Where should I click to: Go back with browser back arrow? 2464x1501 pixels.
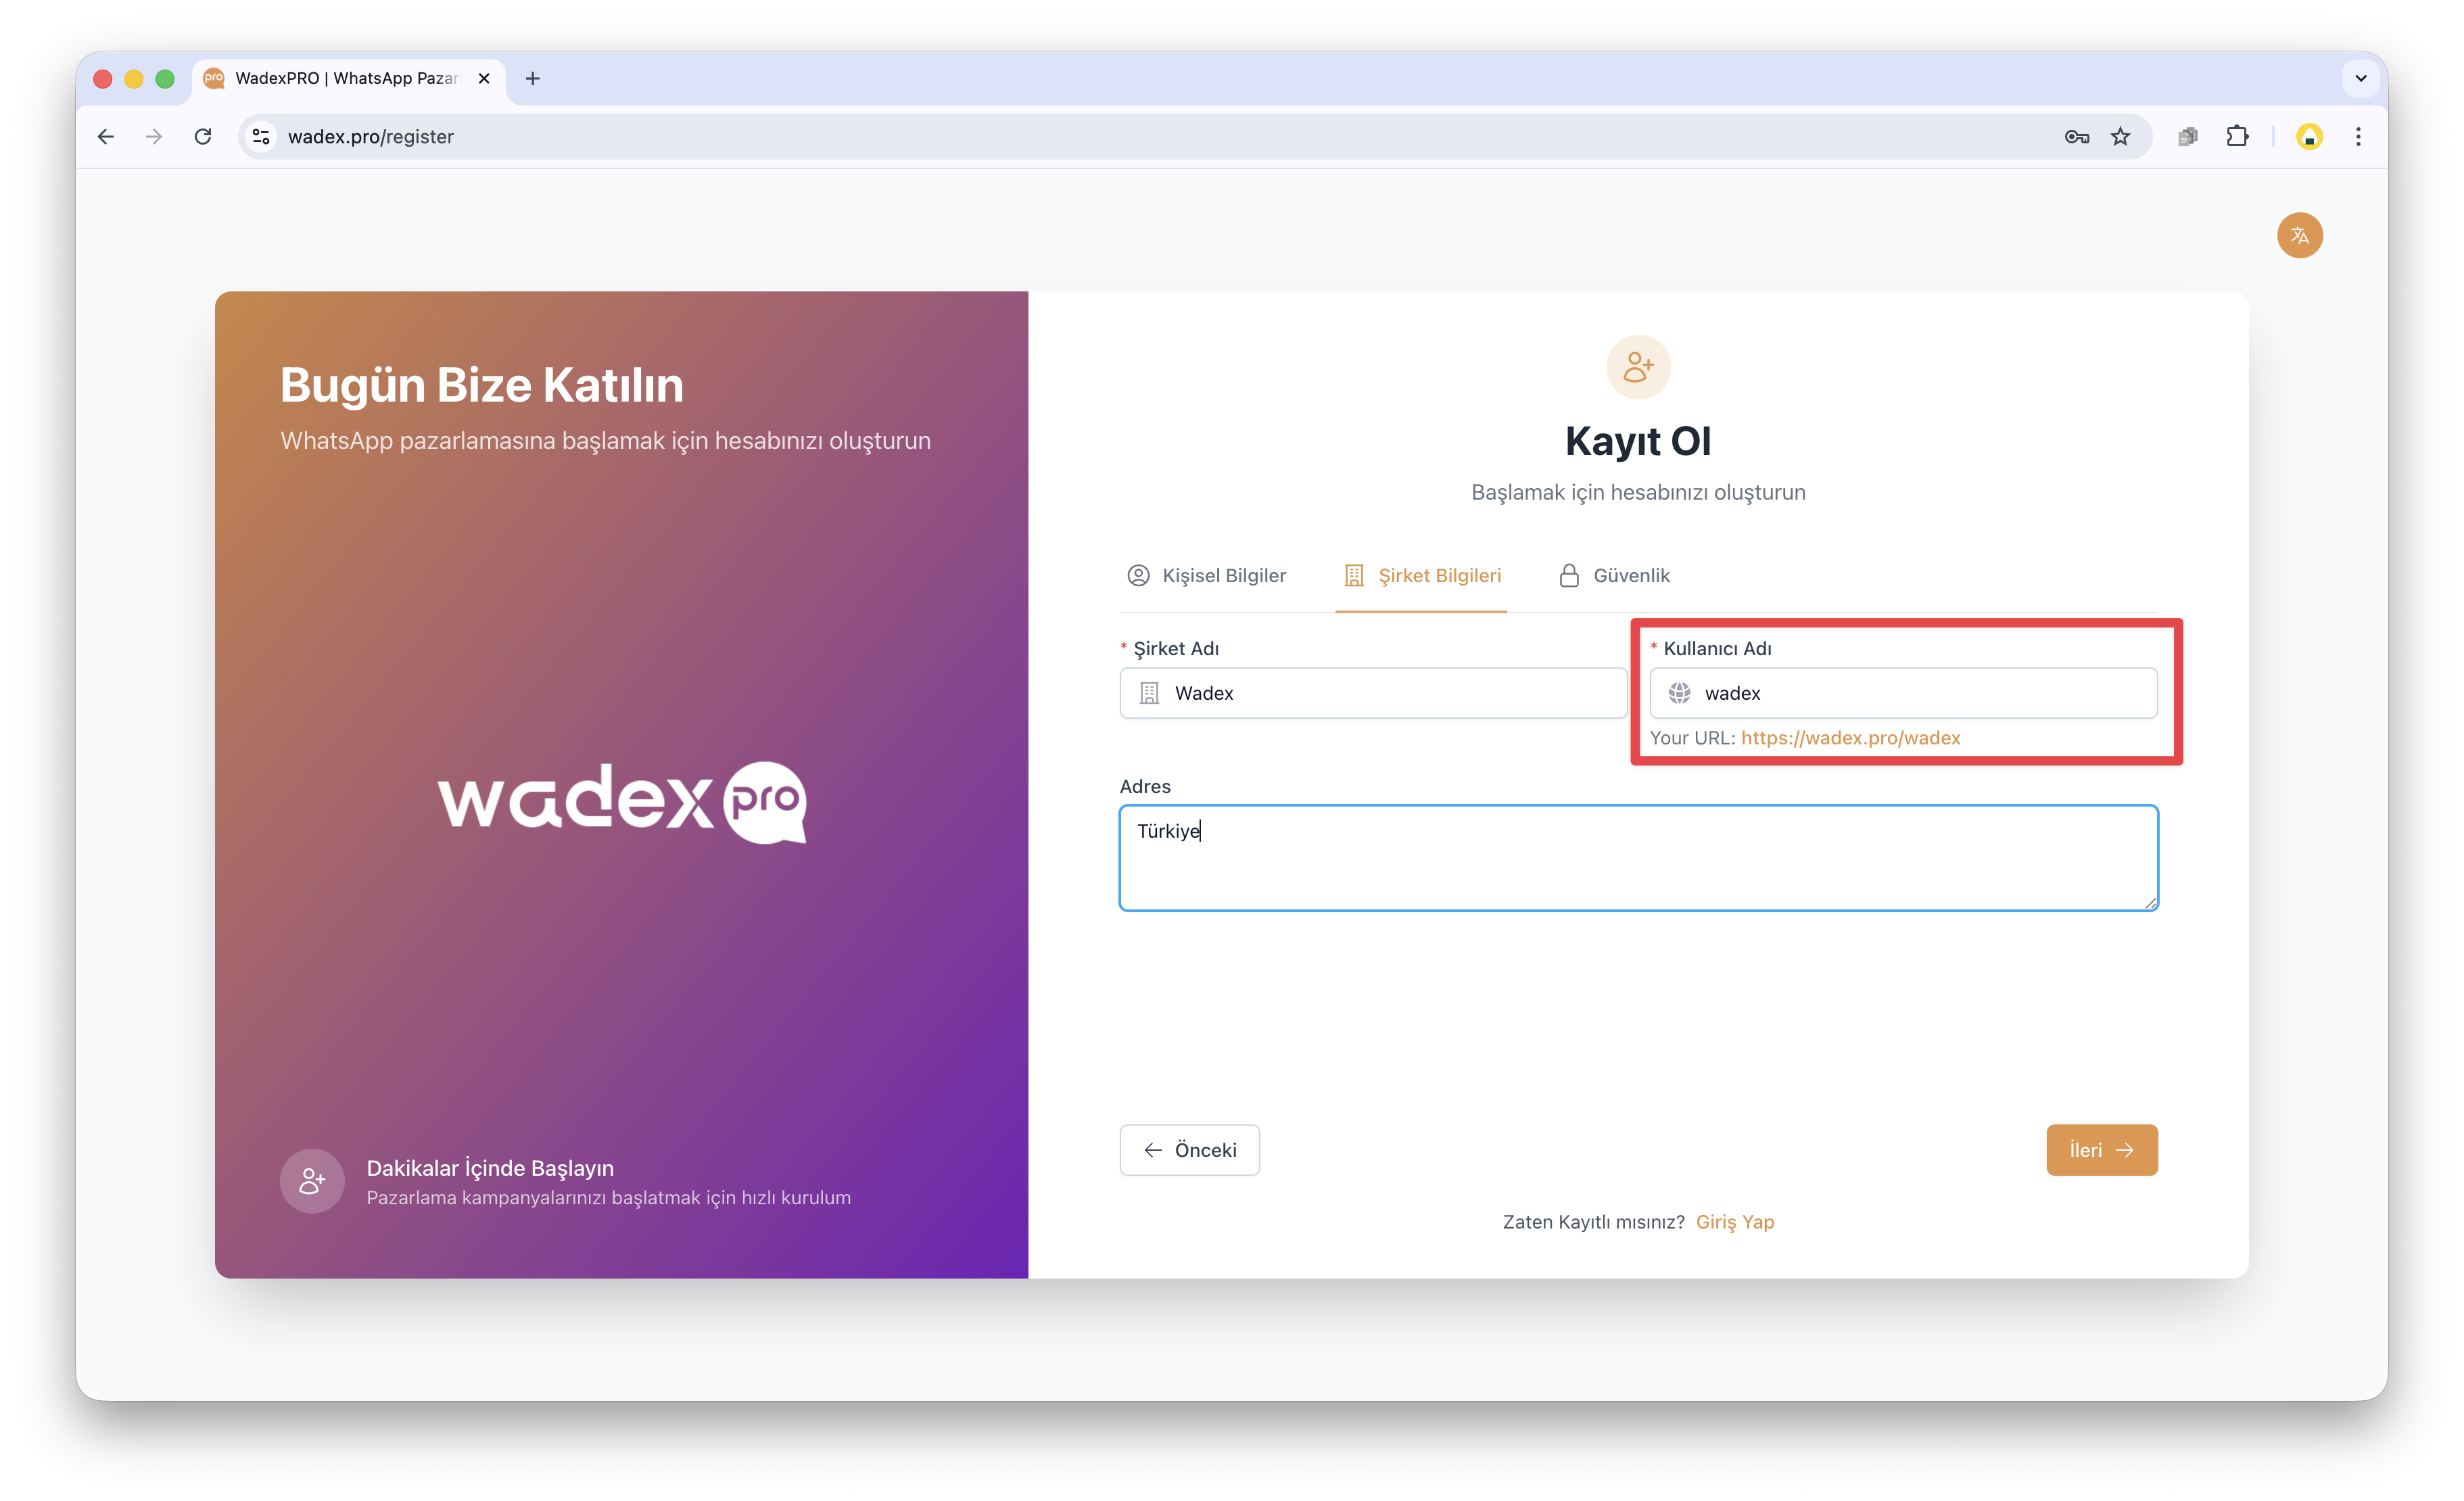[x=106, y=137]
